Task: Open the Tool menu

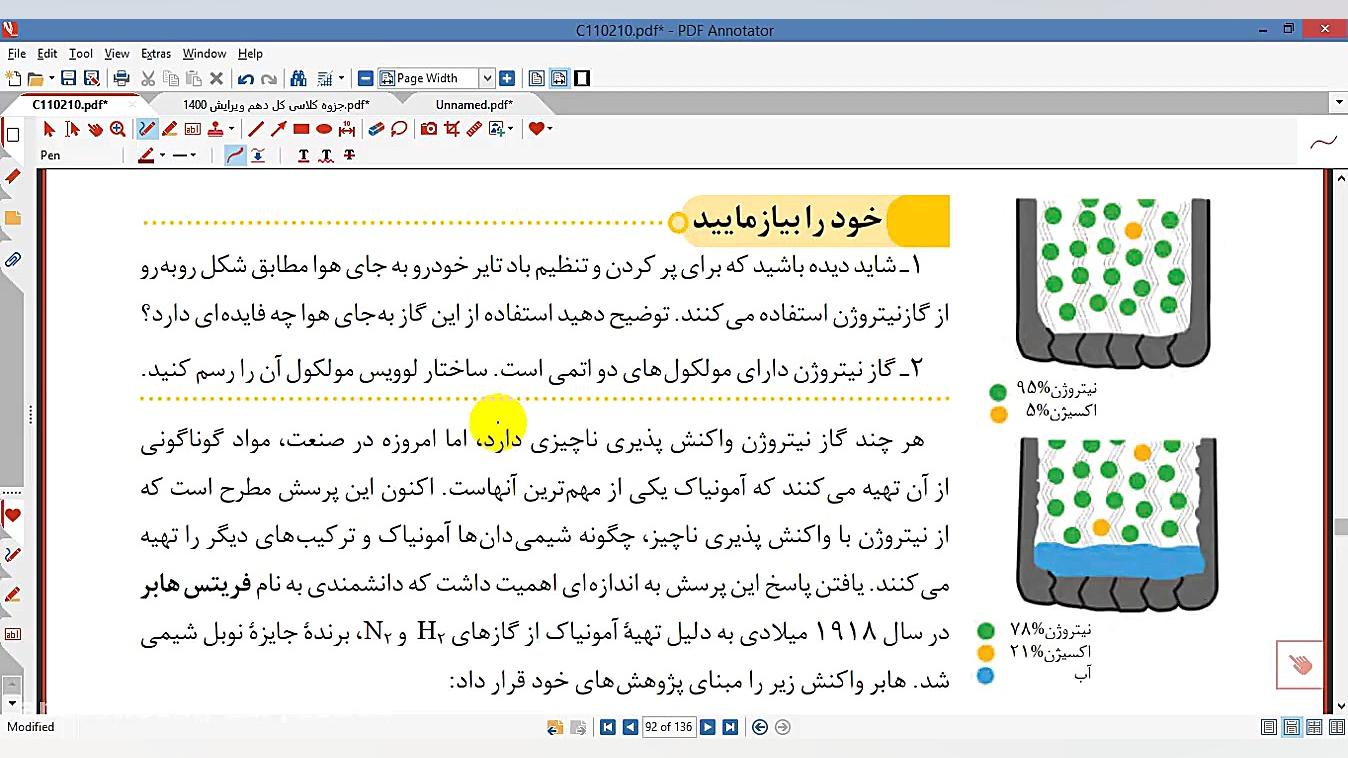Action: 81,54
